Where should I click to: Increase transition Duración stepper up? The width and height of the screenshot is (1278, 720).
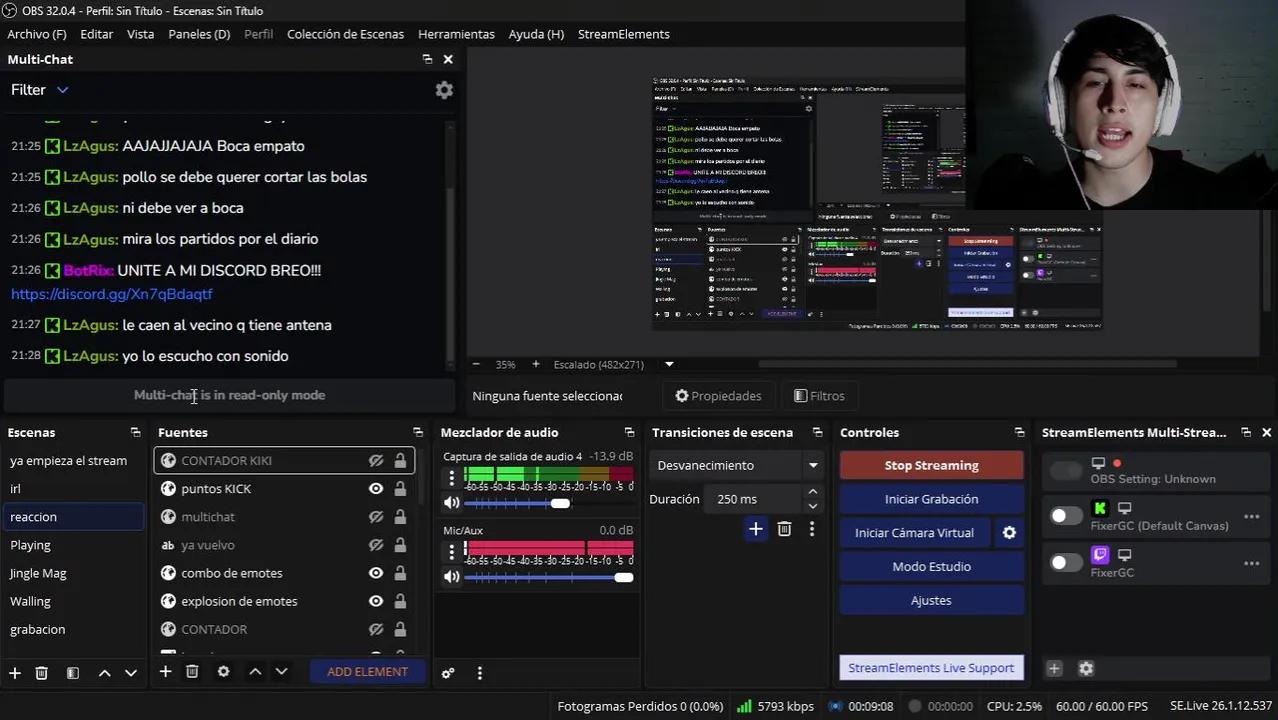(812, 492)
